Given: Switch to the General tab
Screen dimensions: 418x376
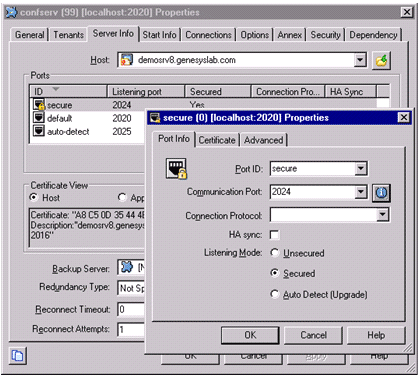Looking at the screenshot, I should pyautogui.click(x=30, y=35).
